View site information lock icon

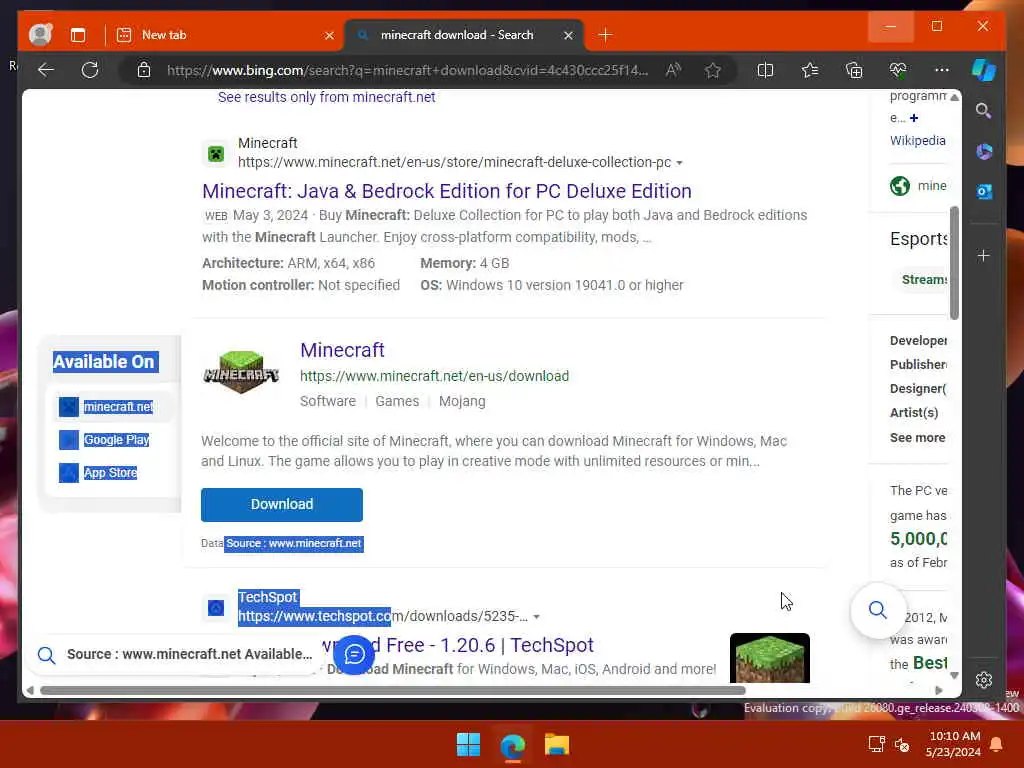pos(144,70)
